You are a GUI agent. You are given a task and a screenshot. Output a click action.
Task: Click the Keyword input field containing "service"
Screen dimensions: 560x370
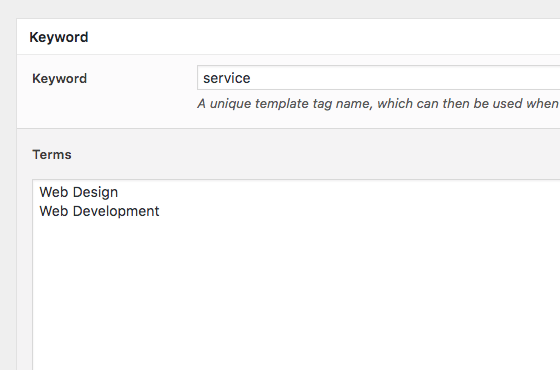379,78
